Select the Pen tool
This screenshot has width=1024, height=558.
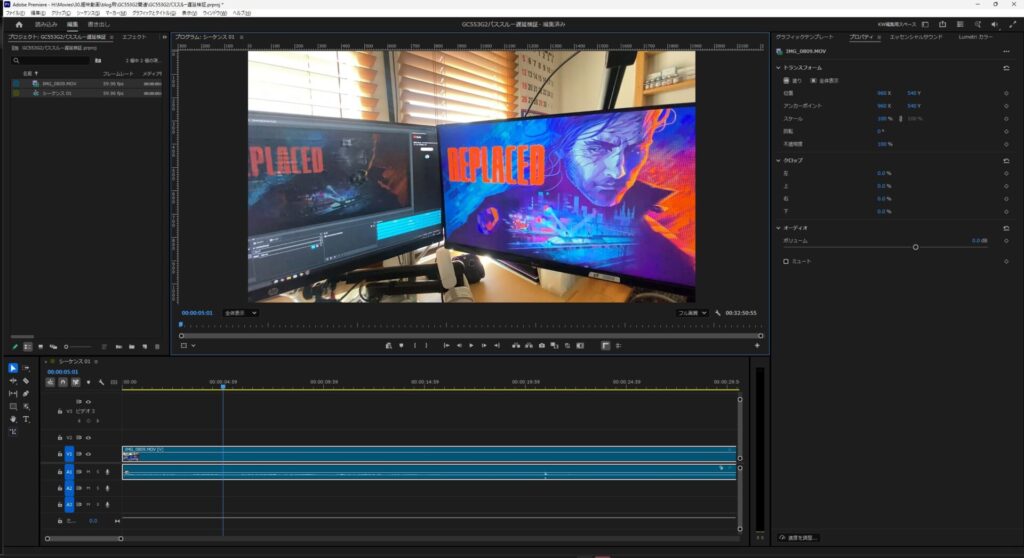(x=26, y=394)
